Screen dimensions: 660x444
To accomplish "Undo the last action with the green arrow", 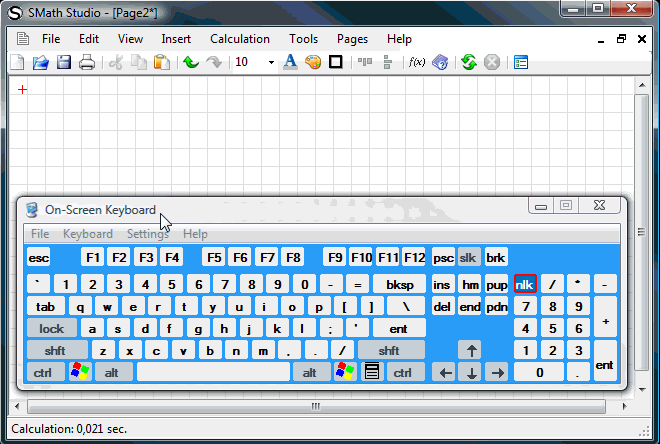I will click(x=191, y=62).
